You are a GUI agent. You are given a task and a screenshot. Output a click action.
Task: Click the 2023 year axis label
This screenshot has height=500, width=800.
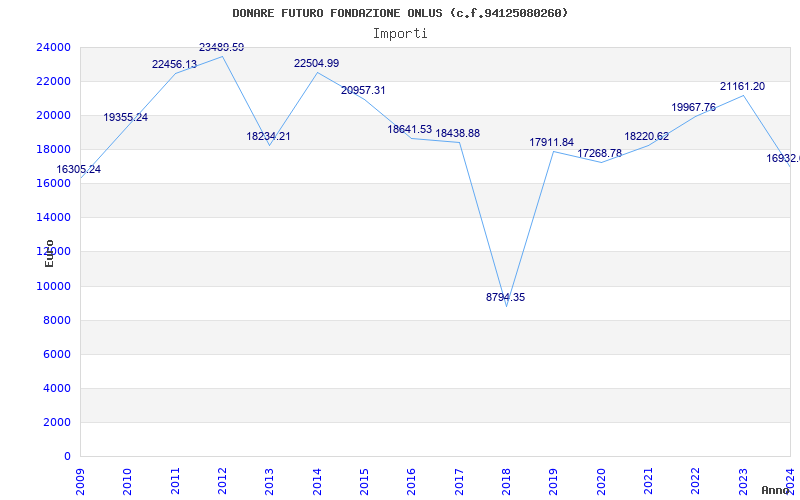coord(743,481)
